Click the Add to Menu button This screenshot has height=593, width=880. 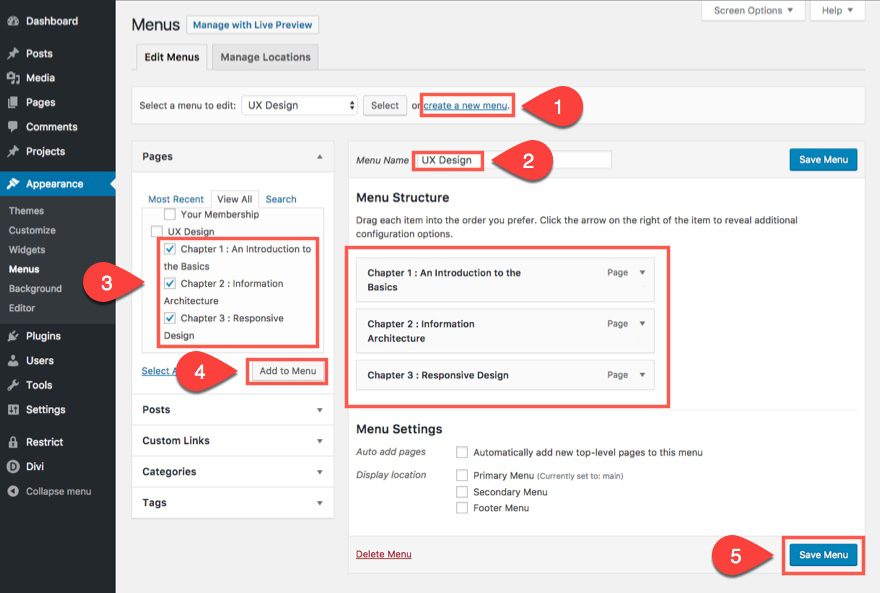(x=287, y=371)
